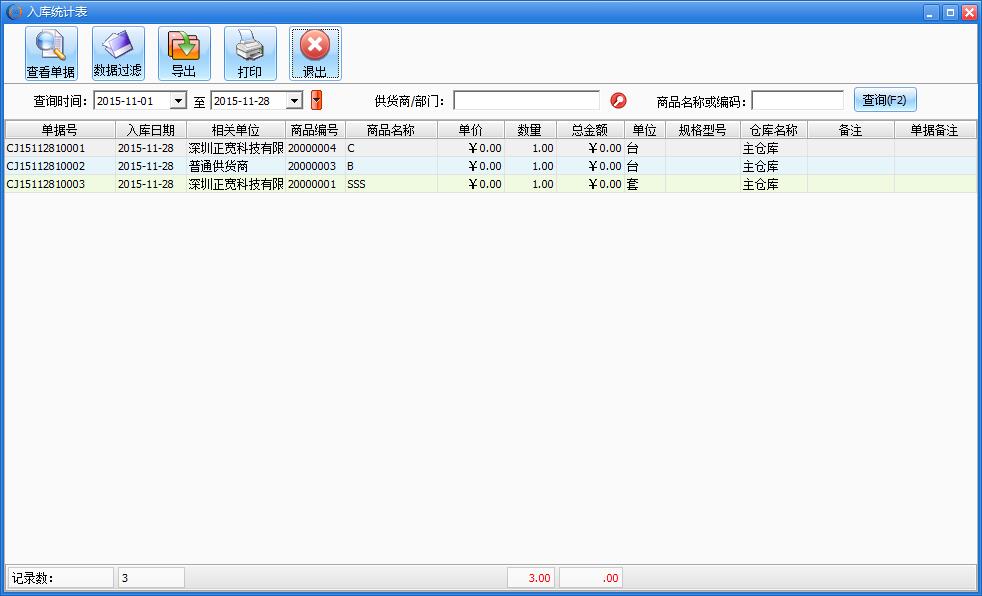Sort by the 单据号 column header
Screen dimensions: 982x596
click(60, 130)
